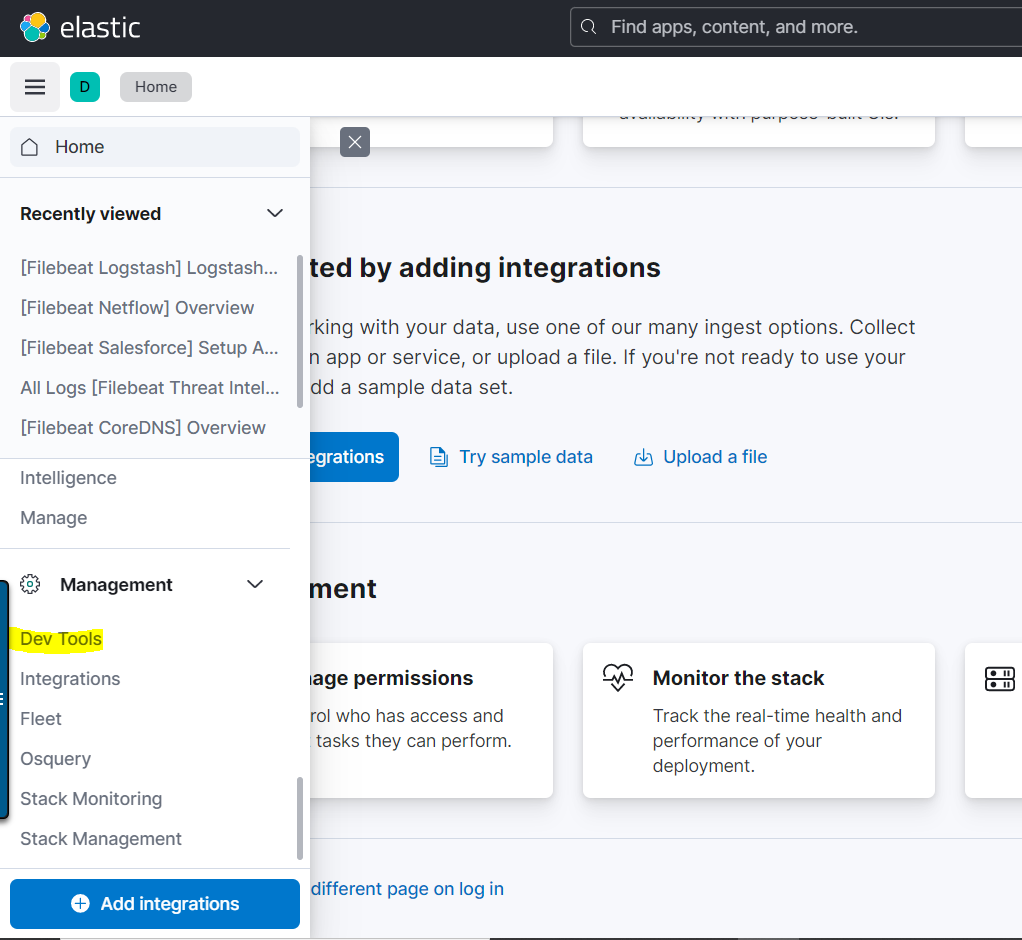Dismiss the banner with the X button
The height and width of the screenshot is (940, 1022).
(x=354, y=142)
